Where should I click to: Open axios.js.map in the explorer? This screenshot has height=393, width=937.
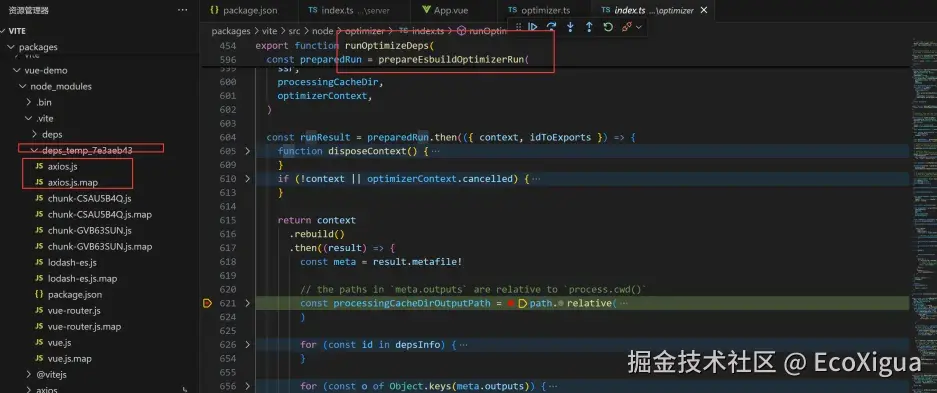click(x=73, y=183)
